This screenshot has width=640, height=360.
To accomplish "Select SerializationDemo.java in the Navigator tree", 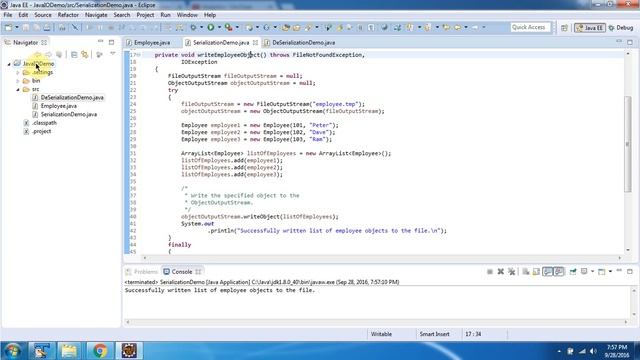I will point(69,114).
